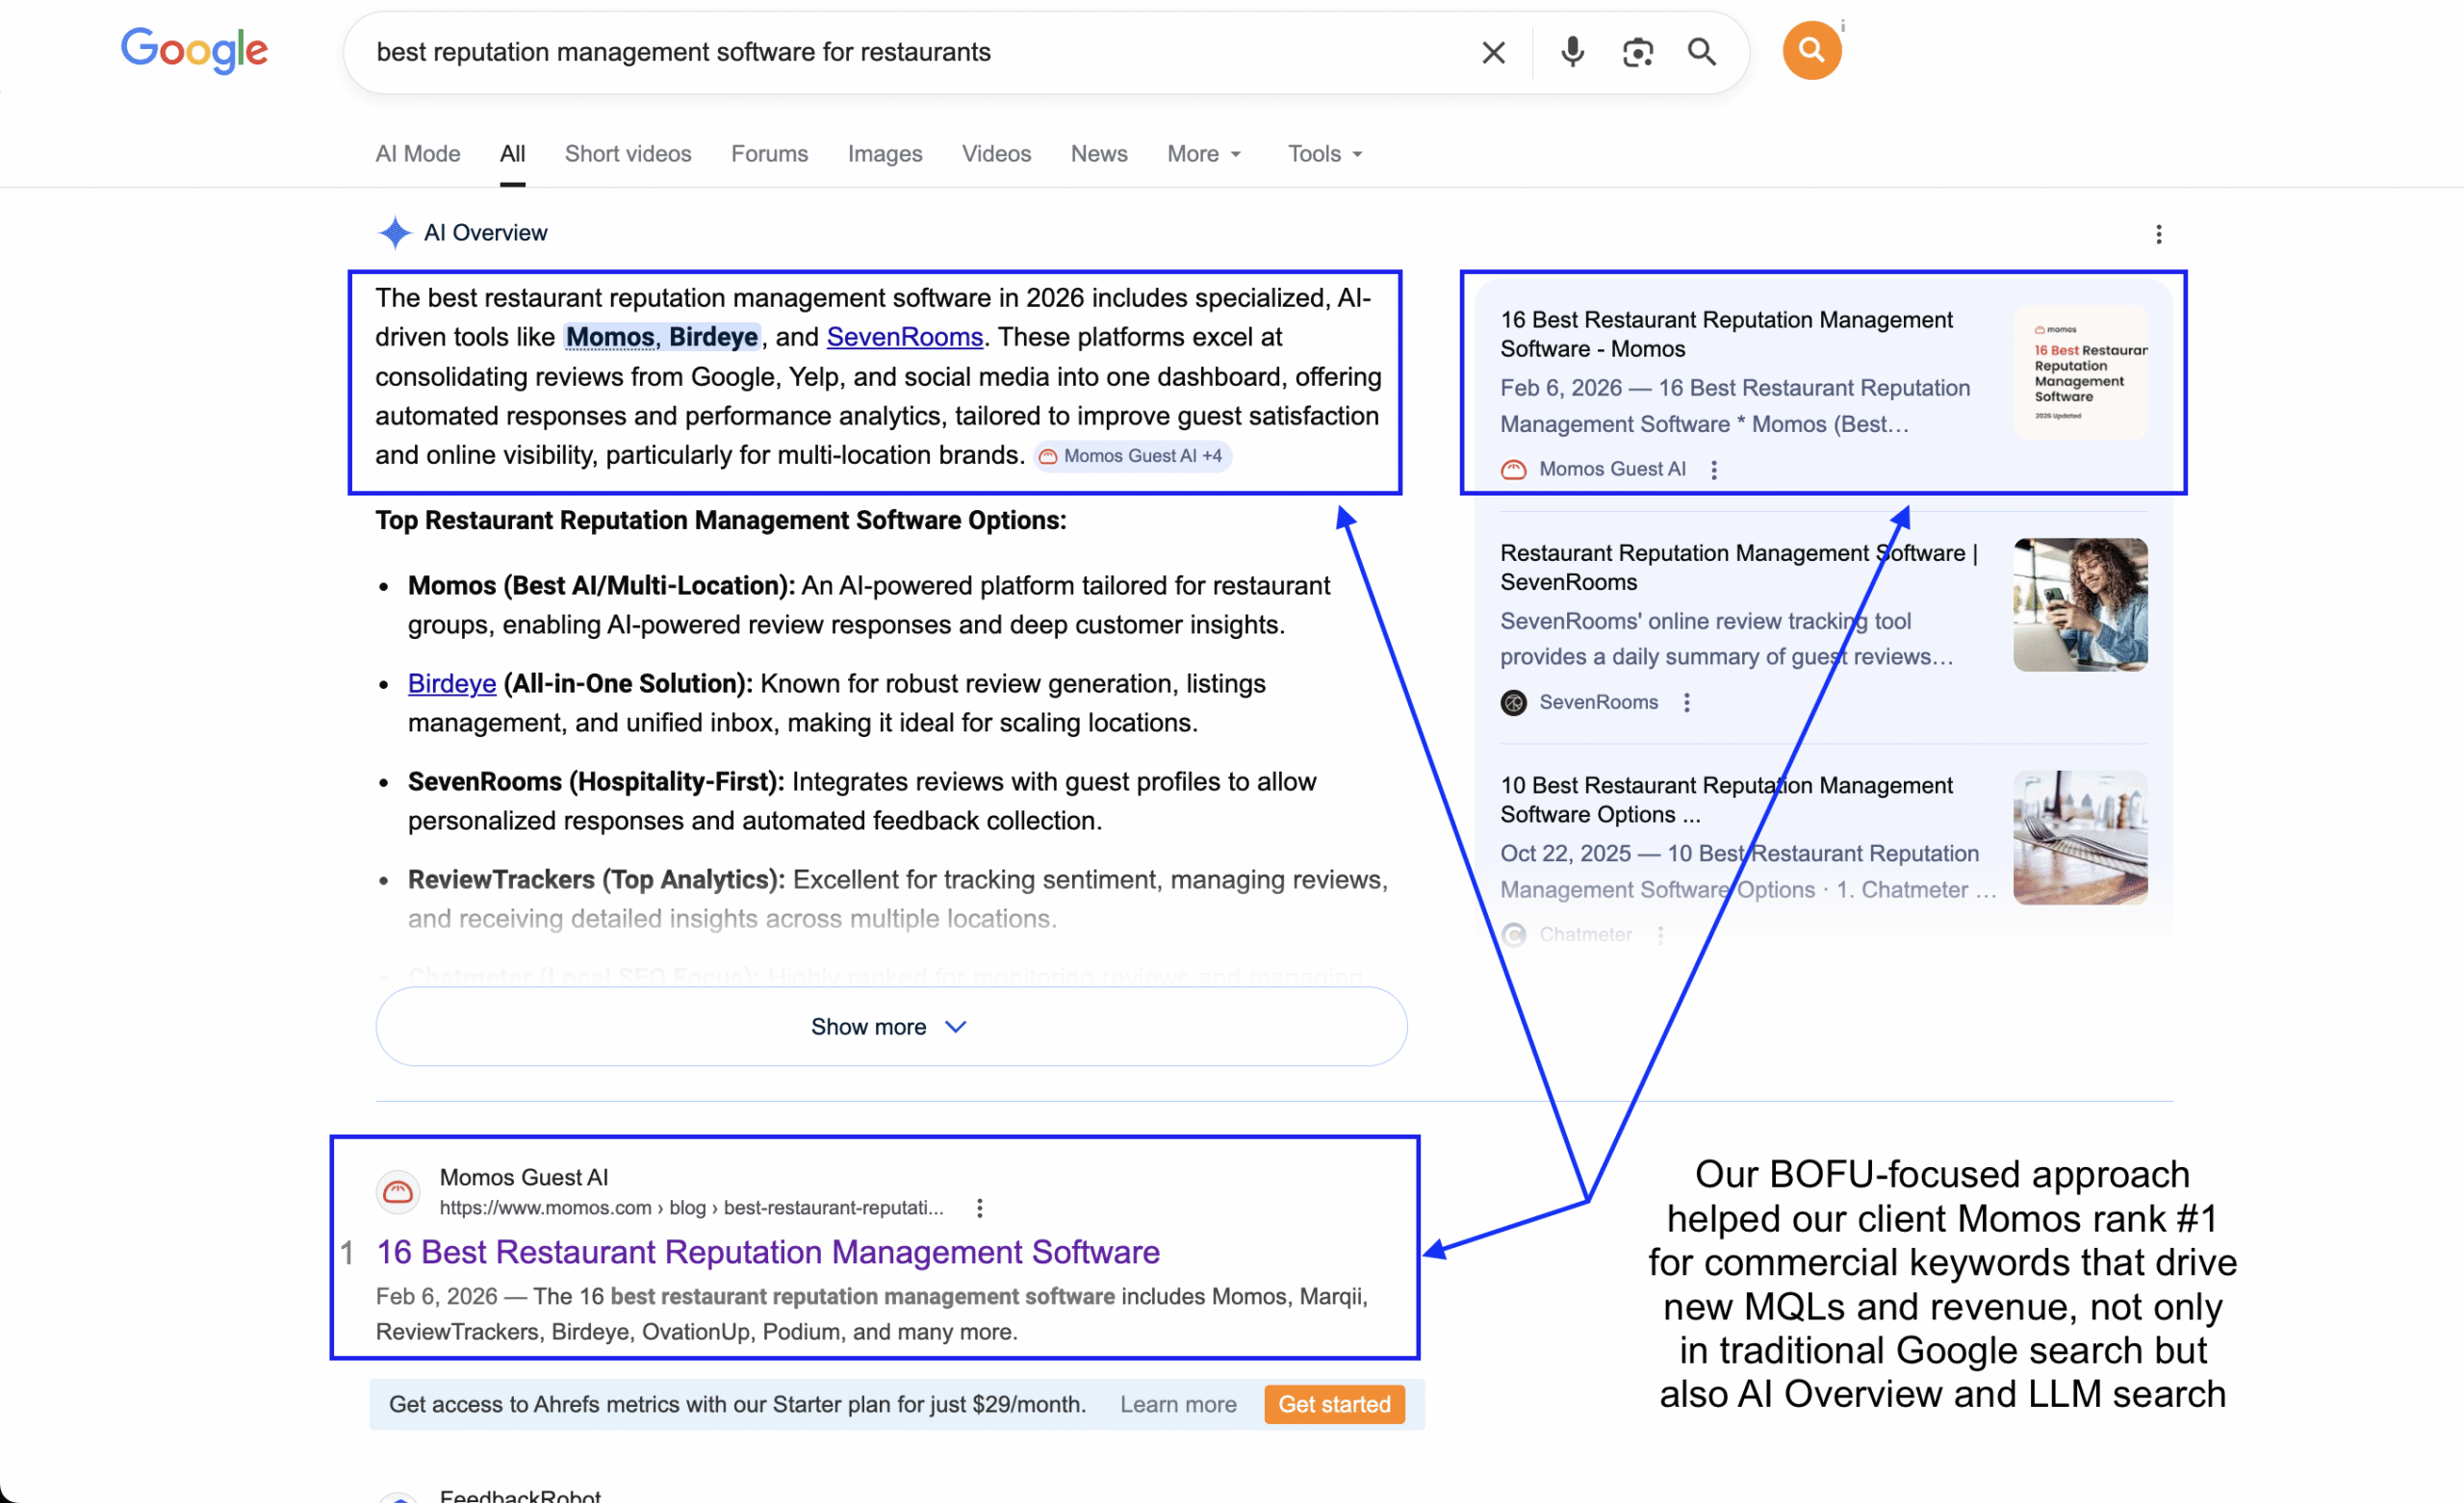Click the Get started button for Ahrefs
The width and height of the screenshot is (2464, 1503).
pyautogui.click(x=1334, y=1404)
